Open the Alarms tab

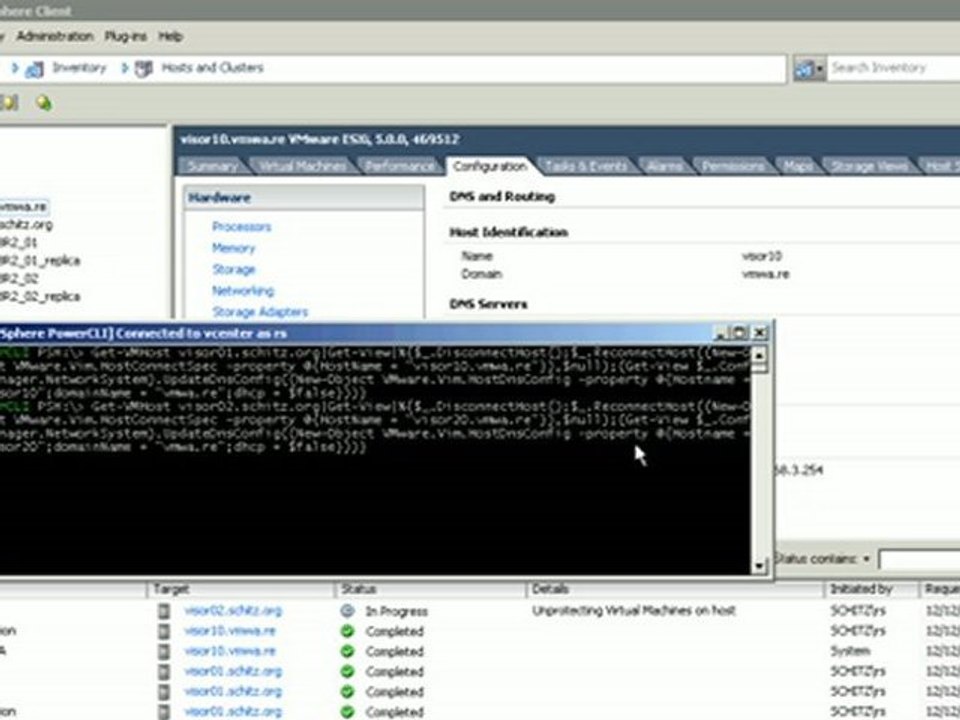(665, 166)
